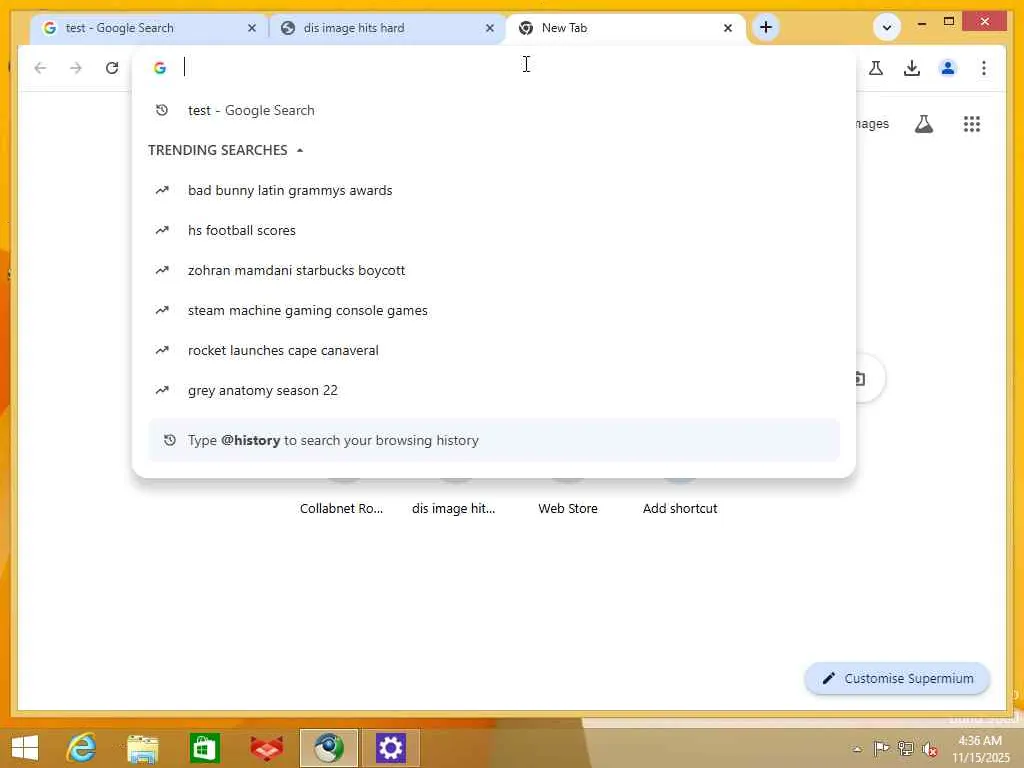Image resolution: width=1024 pixels, height=768 pixels.
Task: Close the New Tab tab
Action: [x=728, y=28]
